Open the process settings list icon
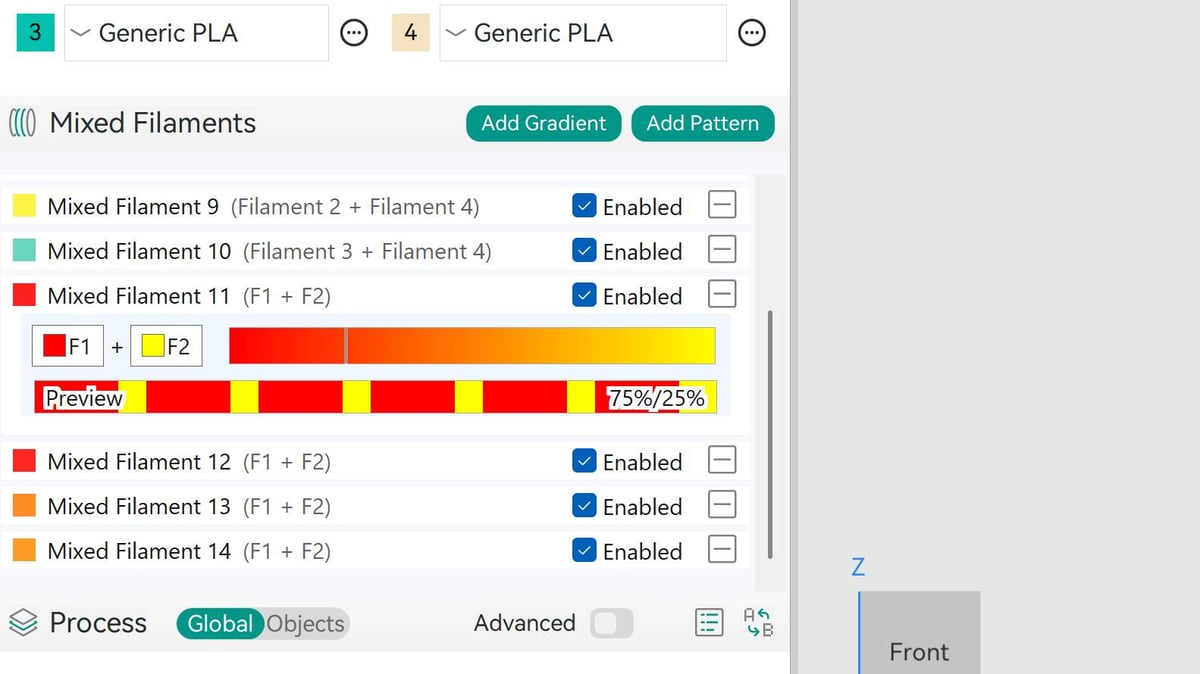1200x674 pixels. pos(708,623)
